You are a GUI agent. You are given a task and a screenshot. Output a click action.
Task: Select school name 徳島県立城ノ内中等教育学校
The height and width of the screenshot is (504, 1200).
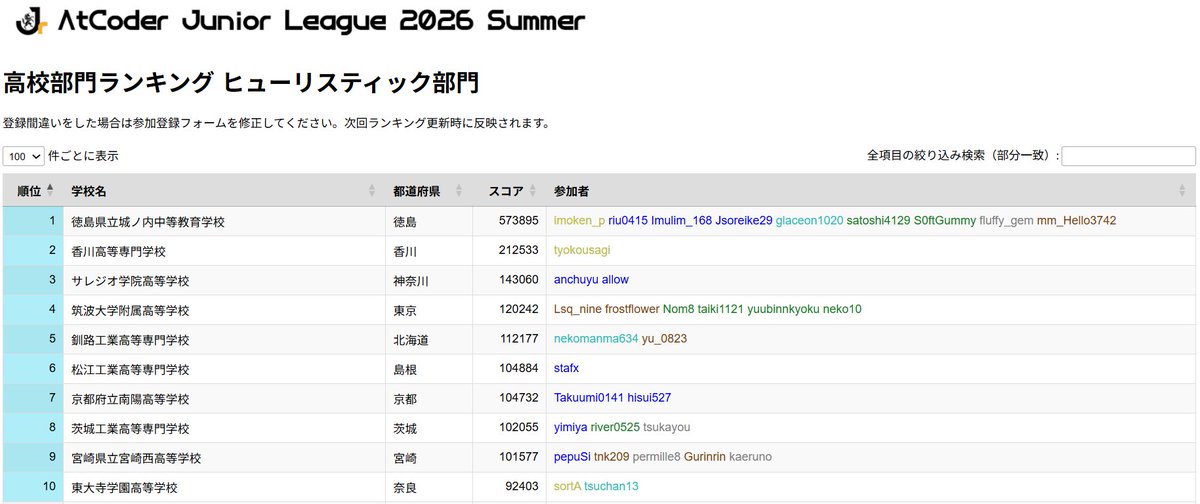tap(148, 221)
